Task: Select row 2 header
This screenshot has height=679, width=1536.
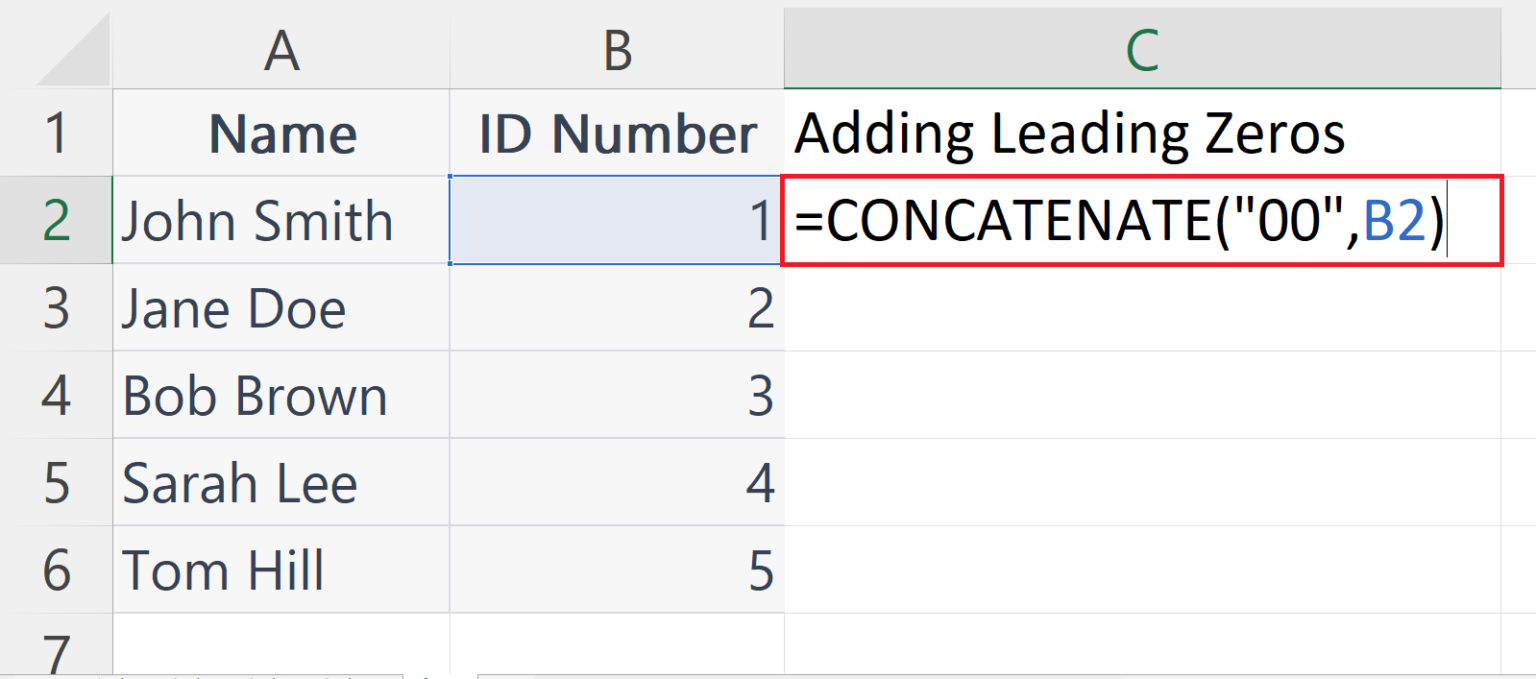Action: (55, 220)
